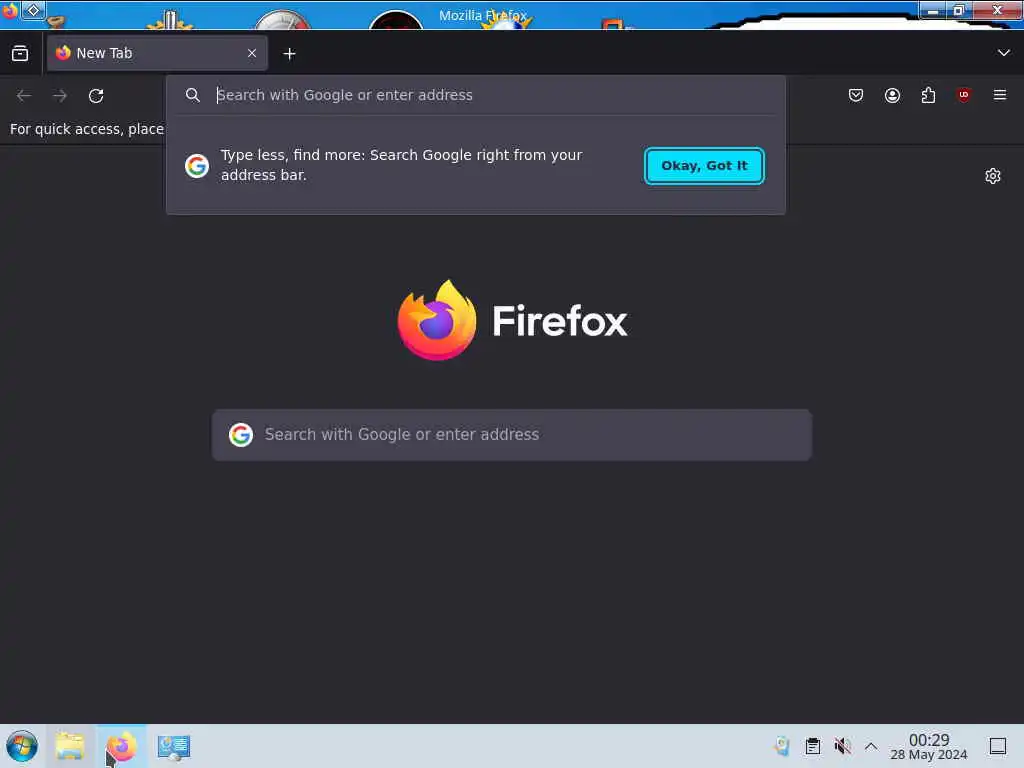Click the Okay, Got It button

pyautogui.click(x=704, y=166)
